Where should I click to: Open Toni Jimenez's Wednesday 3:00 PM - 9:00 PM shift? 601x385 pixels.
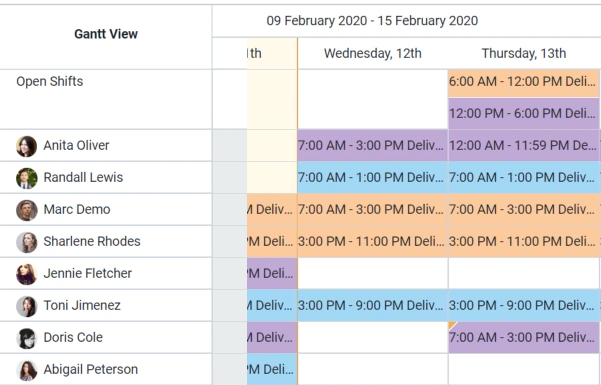coord(372,305)
